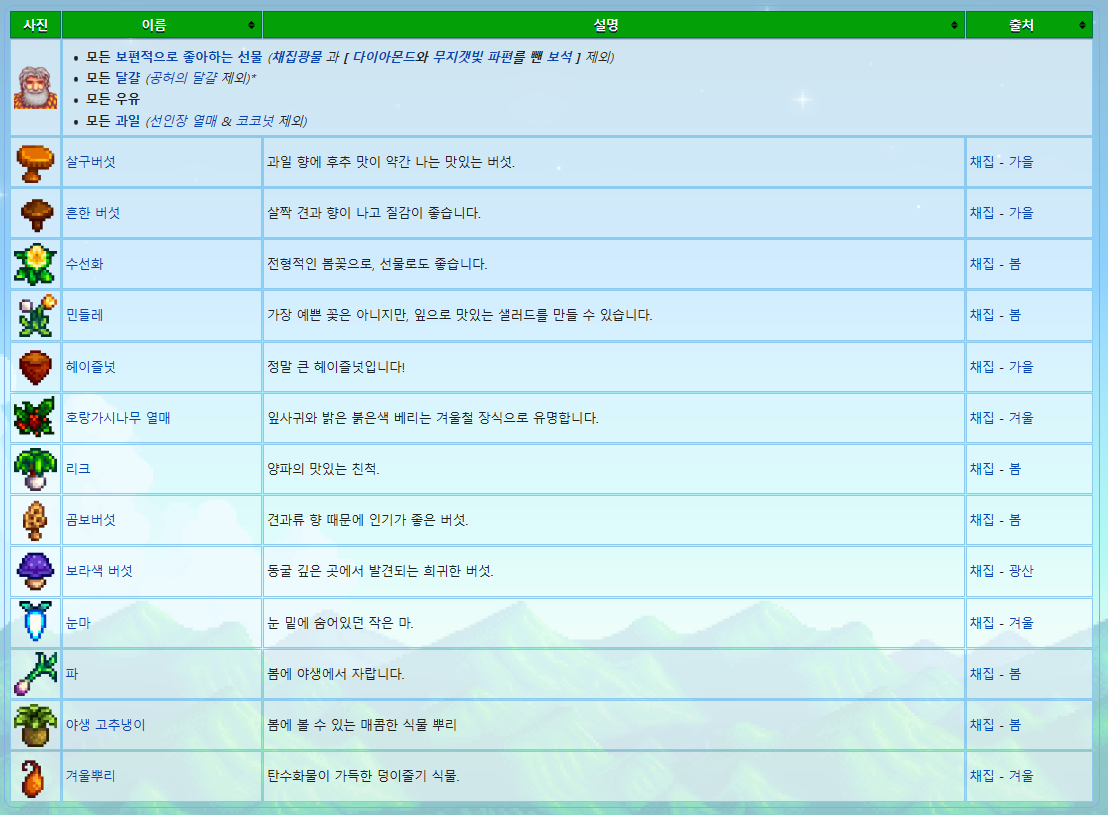Click the 민들레 dandelion icon
Viewport: 1108px width, 815px height.
tap(37, 315)
